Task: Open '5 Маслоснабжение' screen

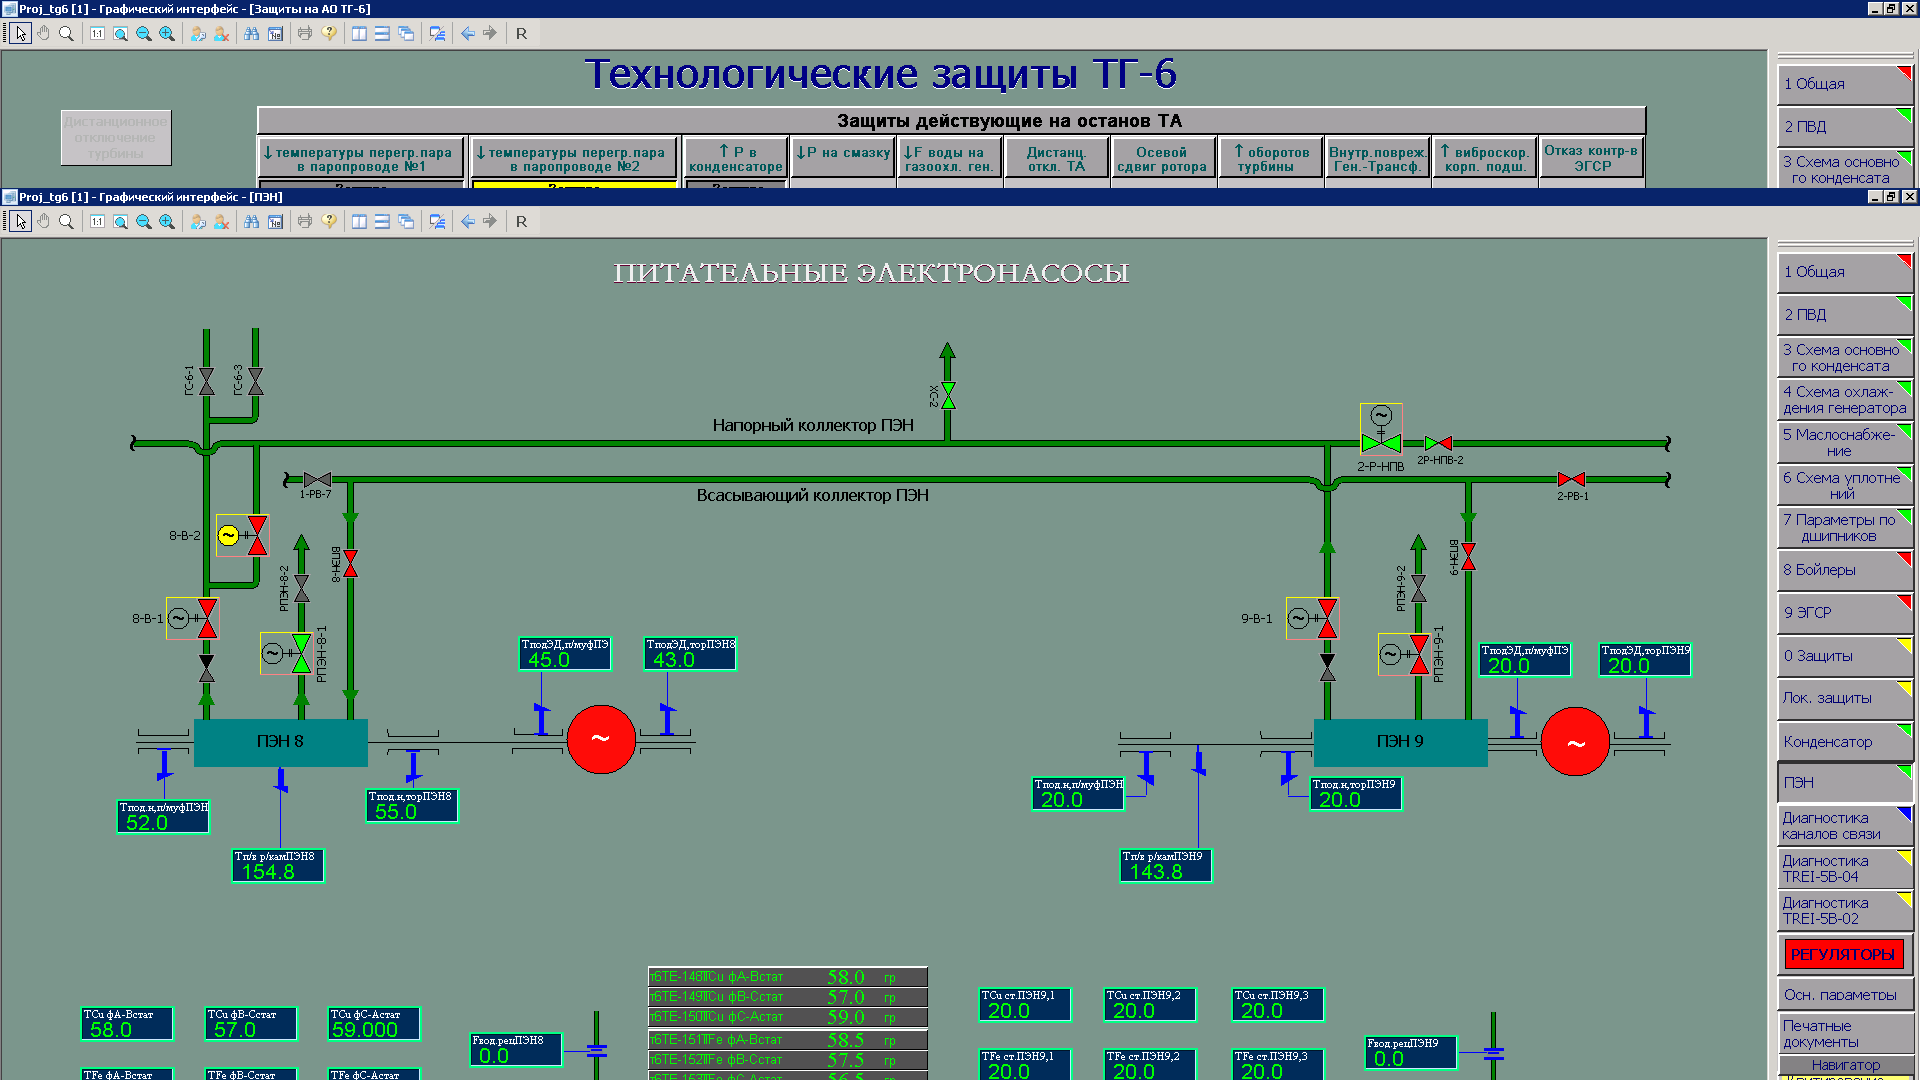Action: coord(1845,442)
